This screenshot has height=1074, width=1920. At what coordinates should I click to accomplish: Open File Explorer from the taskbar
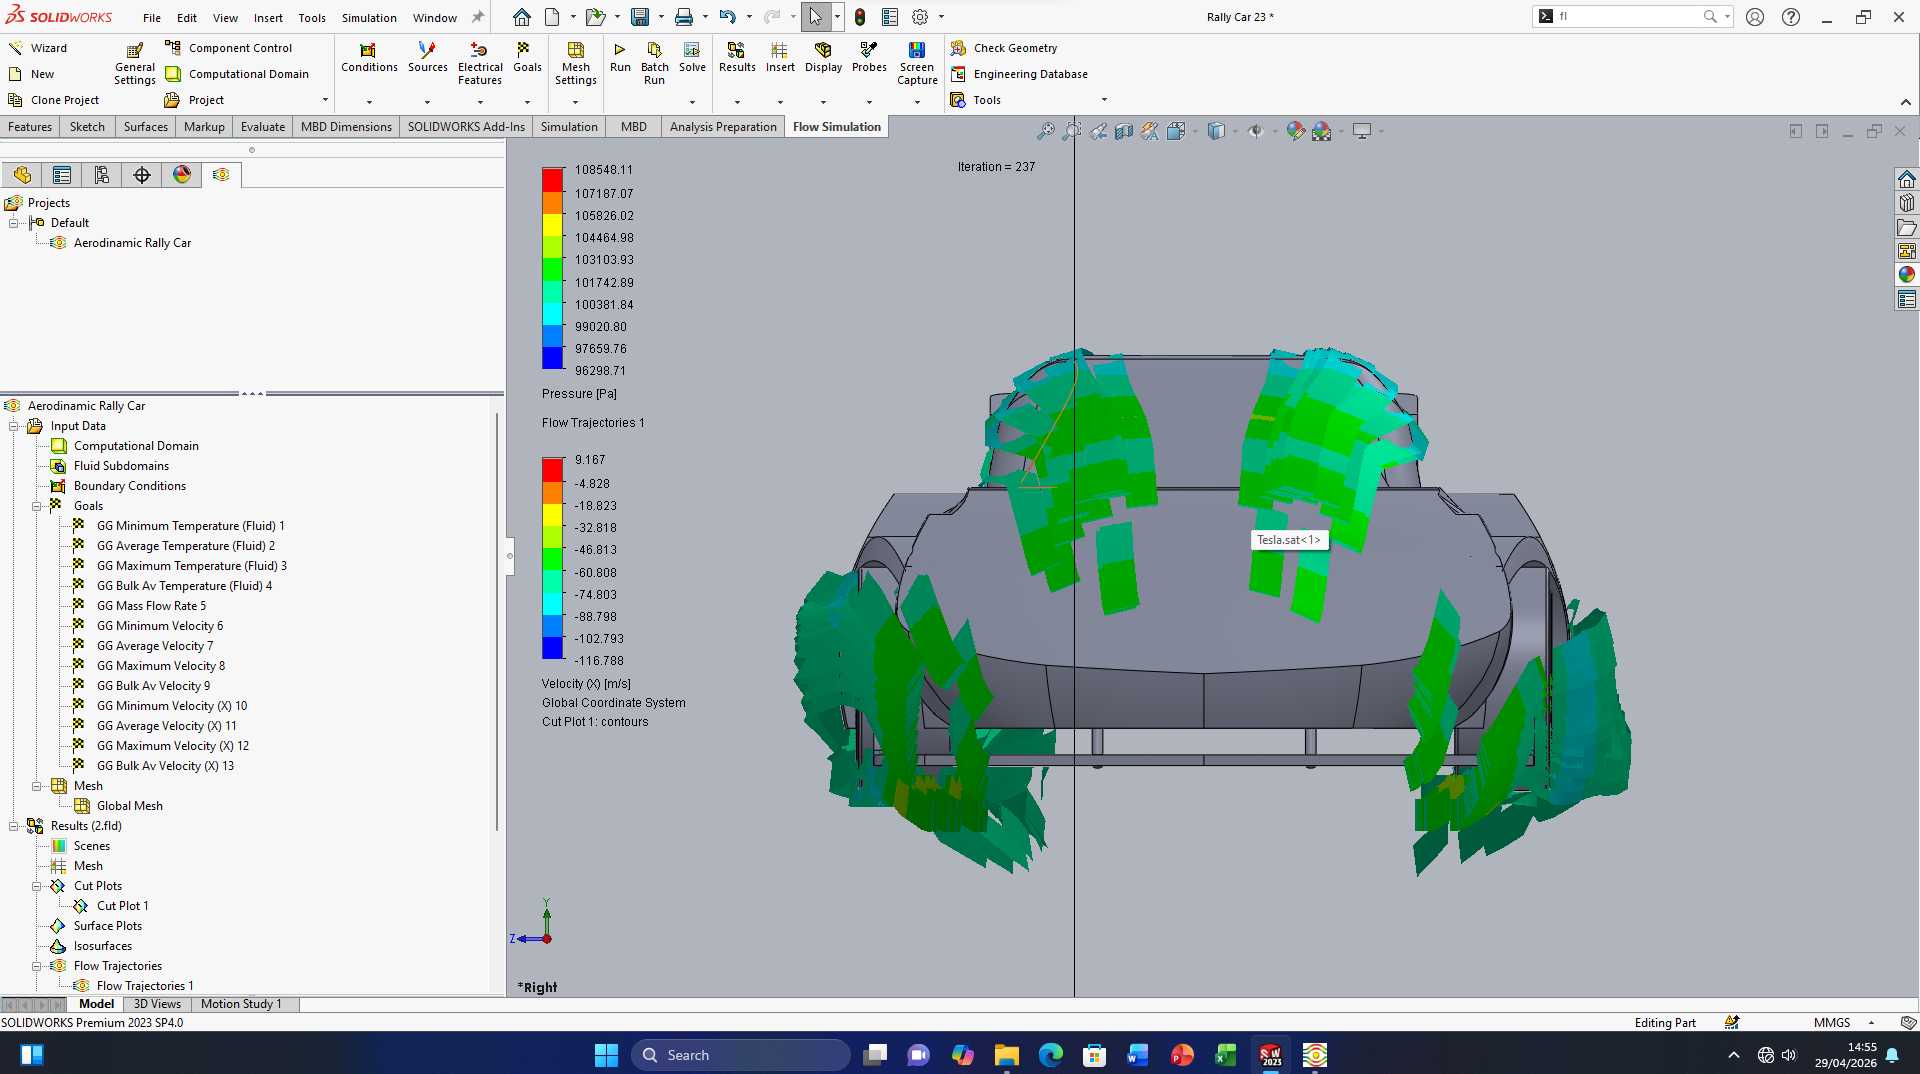click(x=1006, y=1055)
